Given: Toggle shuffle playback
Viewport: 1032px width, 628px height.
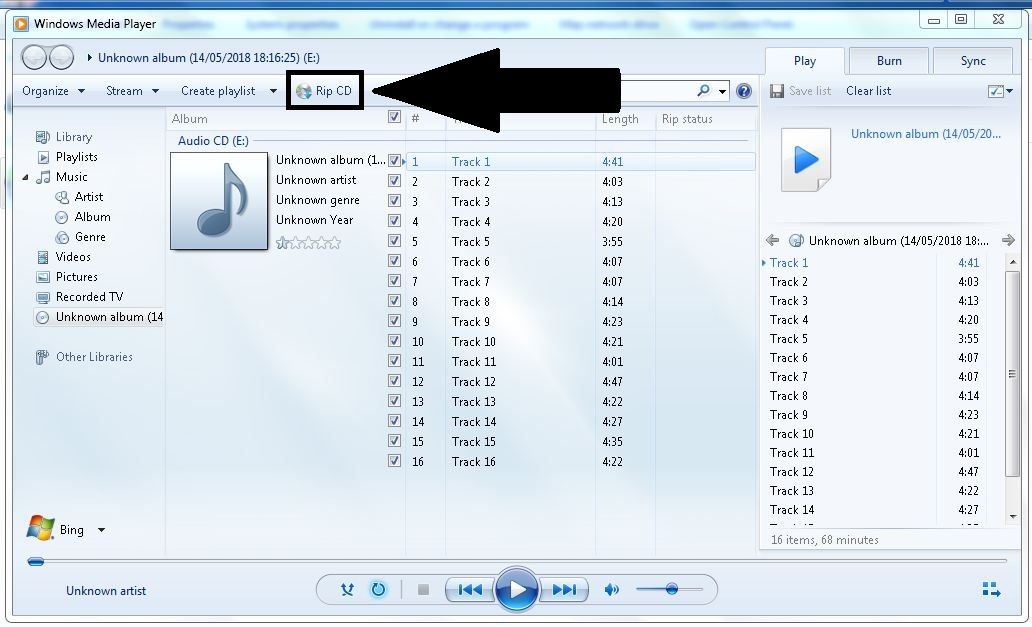Looking at the screenshot, I should coord(348,589).
